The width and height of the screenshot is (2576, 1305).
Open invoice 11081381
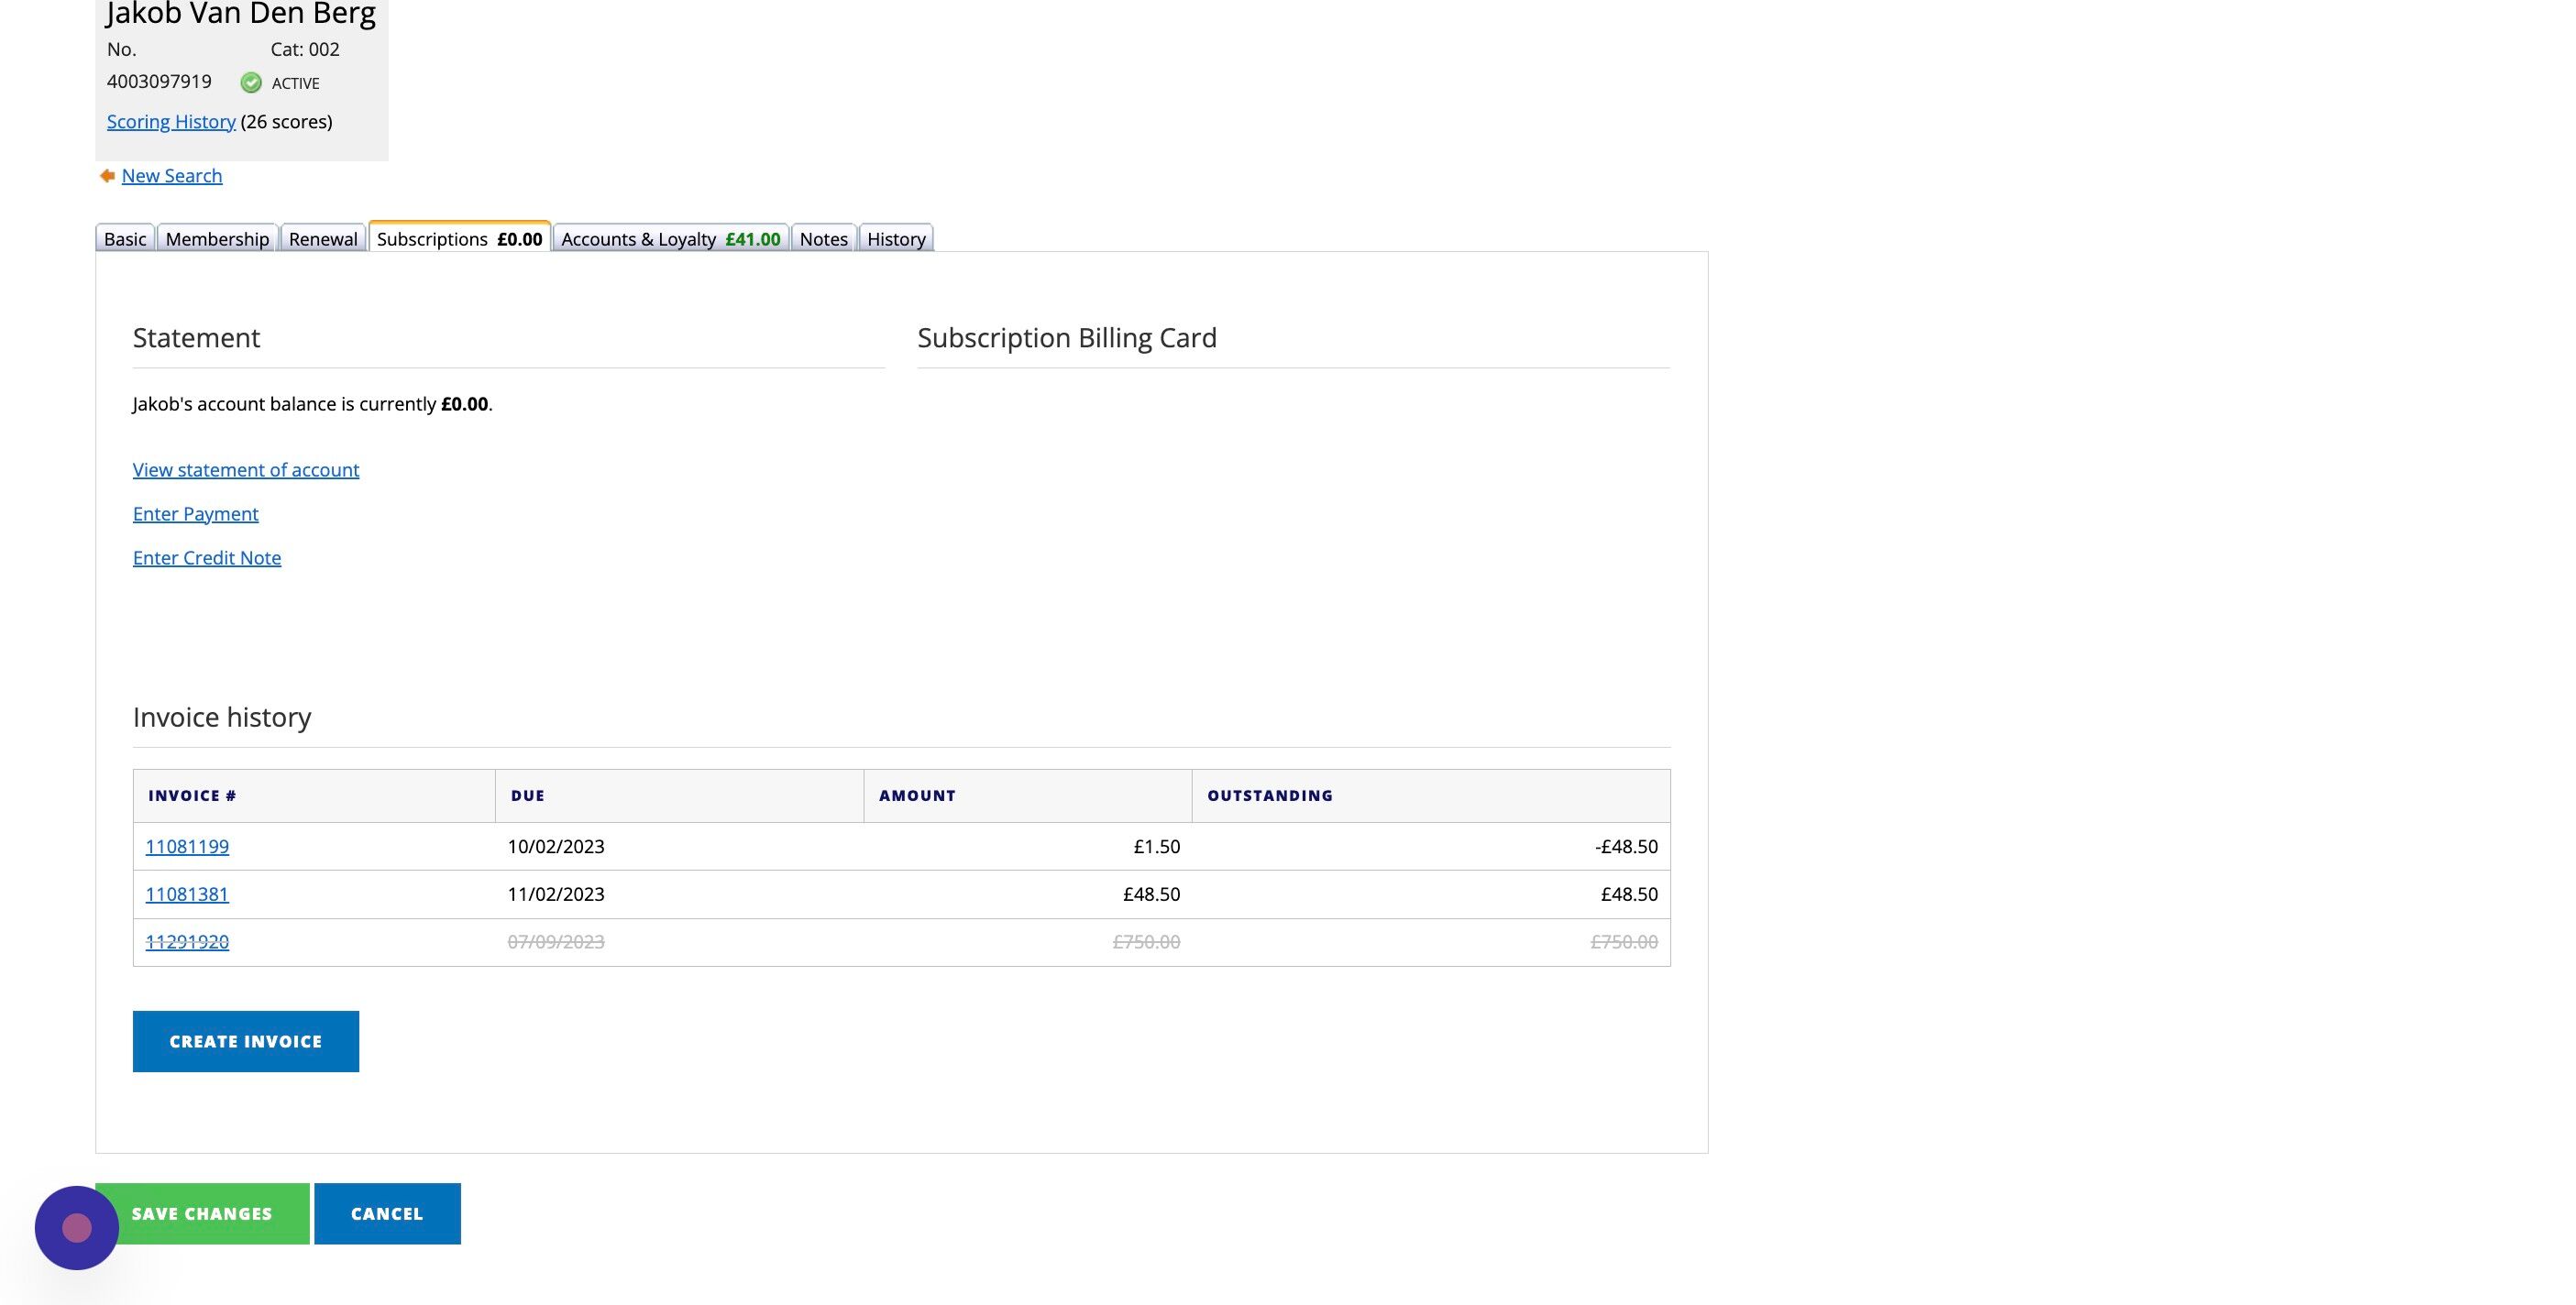coord(187,895)
